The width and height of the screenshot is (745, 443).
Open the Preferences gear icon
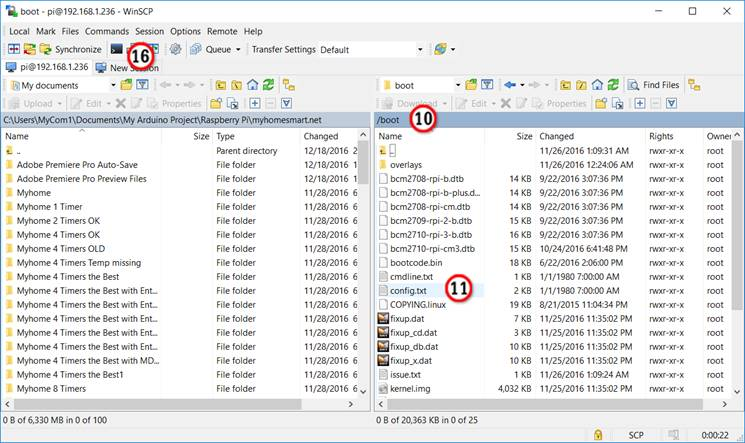pyautogui.click(x=175, y=49)
